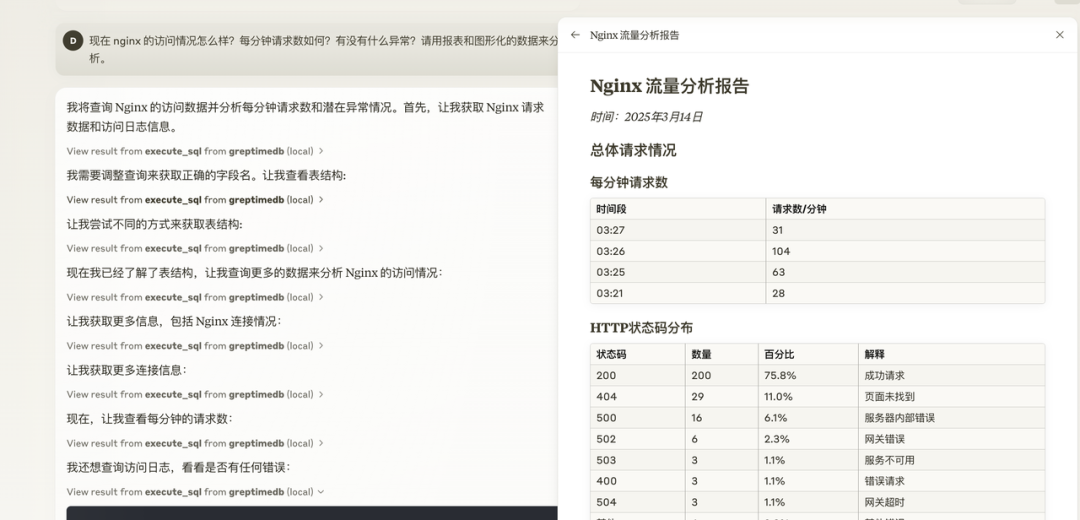Image resolution: width=1080 pixels, height=520 pixels.
Task: Select the '成功请求' explanation cell
Action: [951, 375]
